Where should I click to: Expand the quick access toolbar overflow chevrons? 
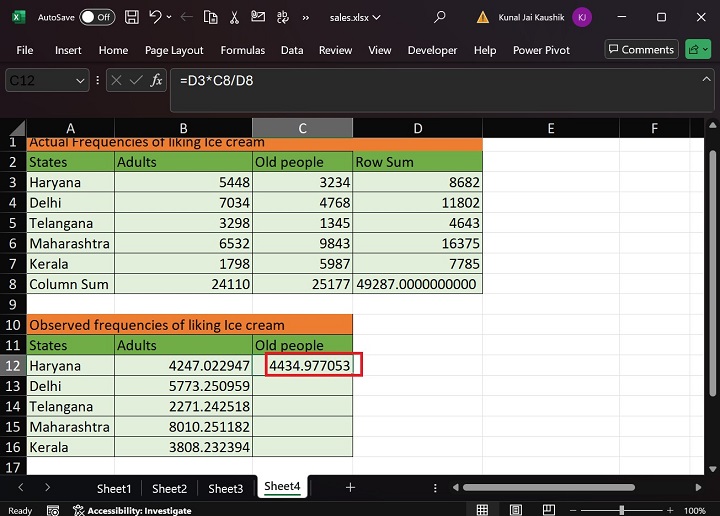305,17
